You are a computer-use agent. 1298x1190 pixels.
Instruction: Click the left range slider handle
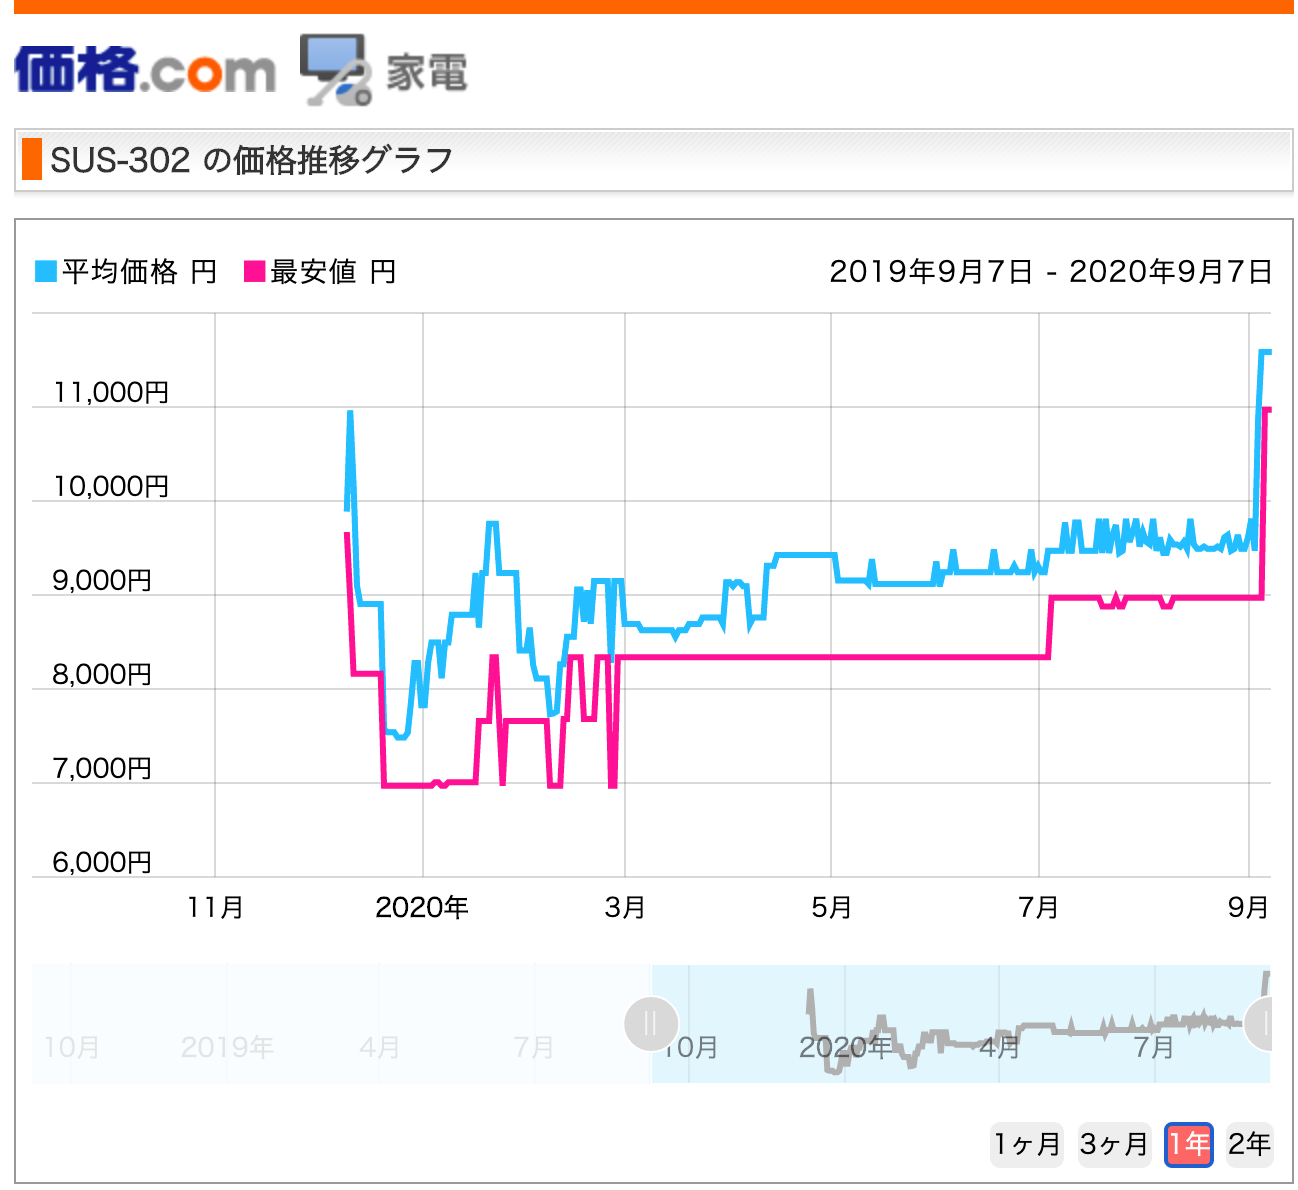pos(651,1024)
